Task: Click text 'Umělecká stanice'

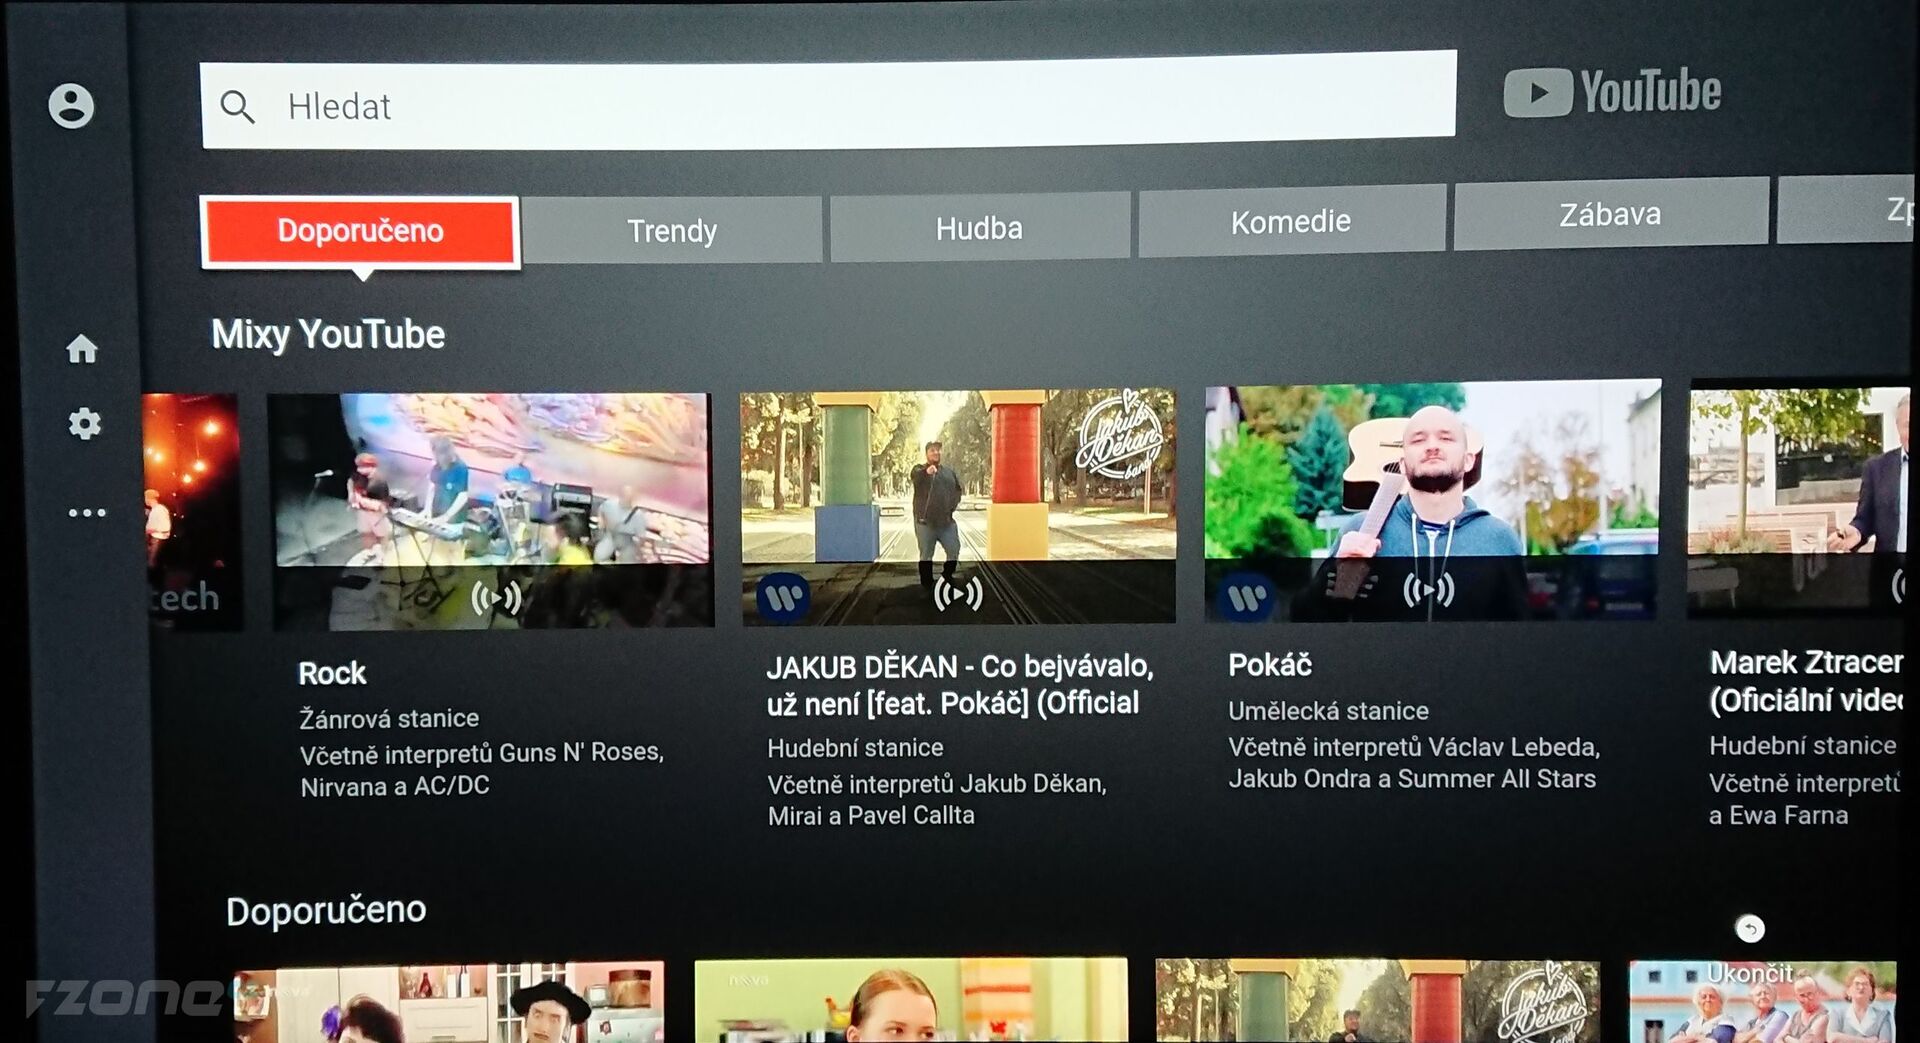Action: point(1328,711)
